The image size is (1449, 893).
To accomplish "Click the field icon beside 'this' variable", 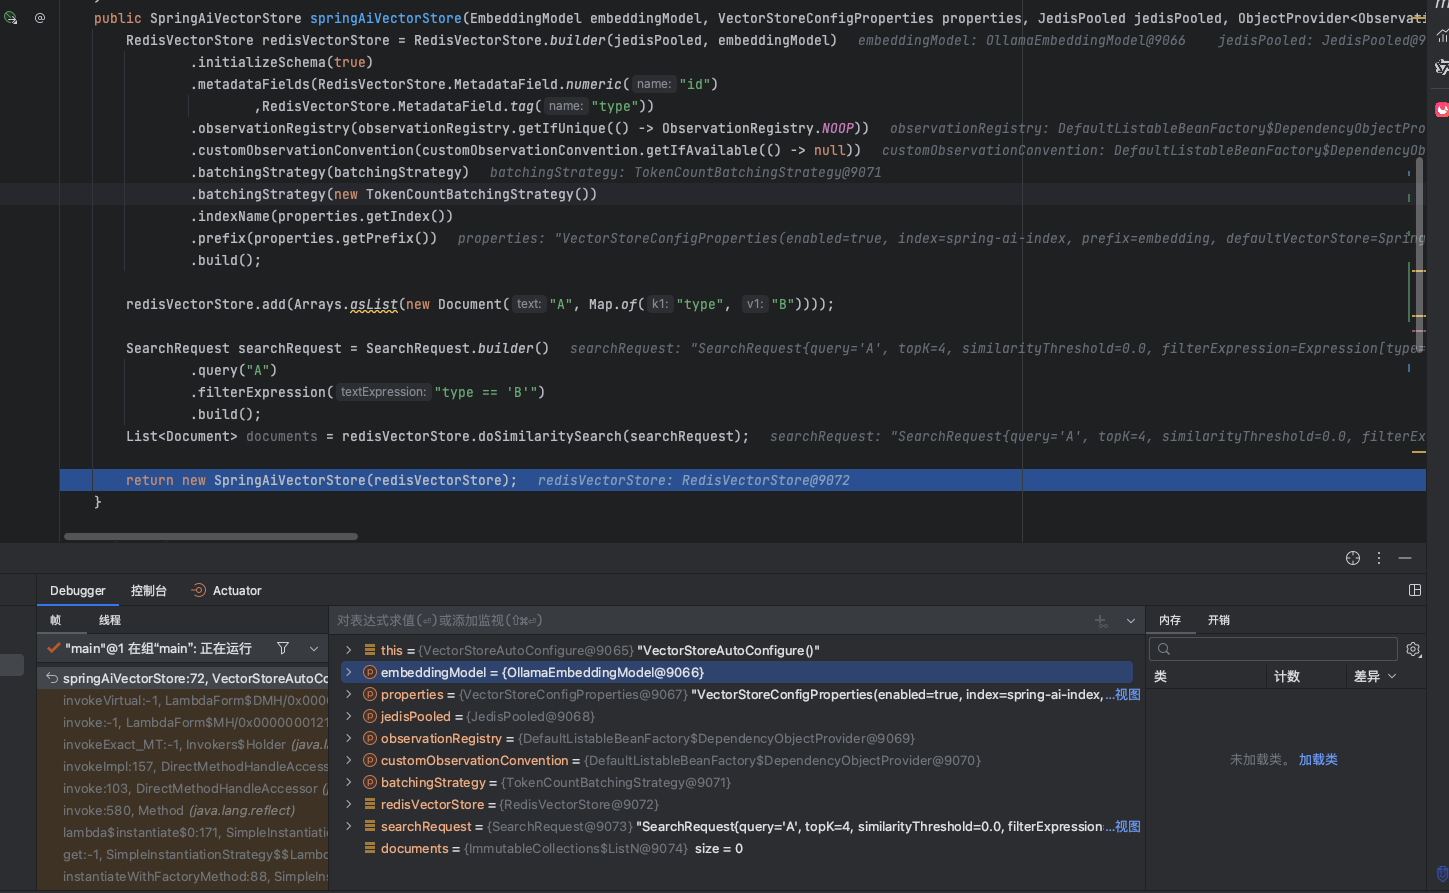I will pos(370,650).
